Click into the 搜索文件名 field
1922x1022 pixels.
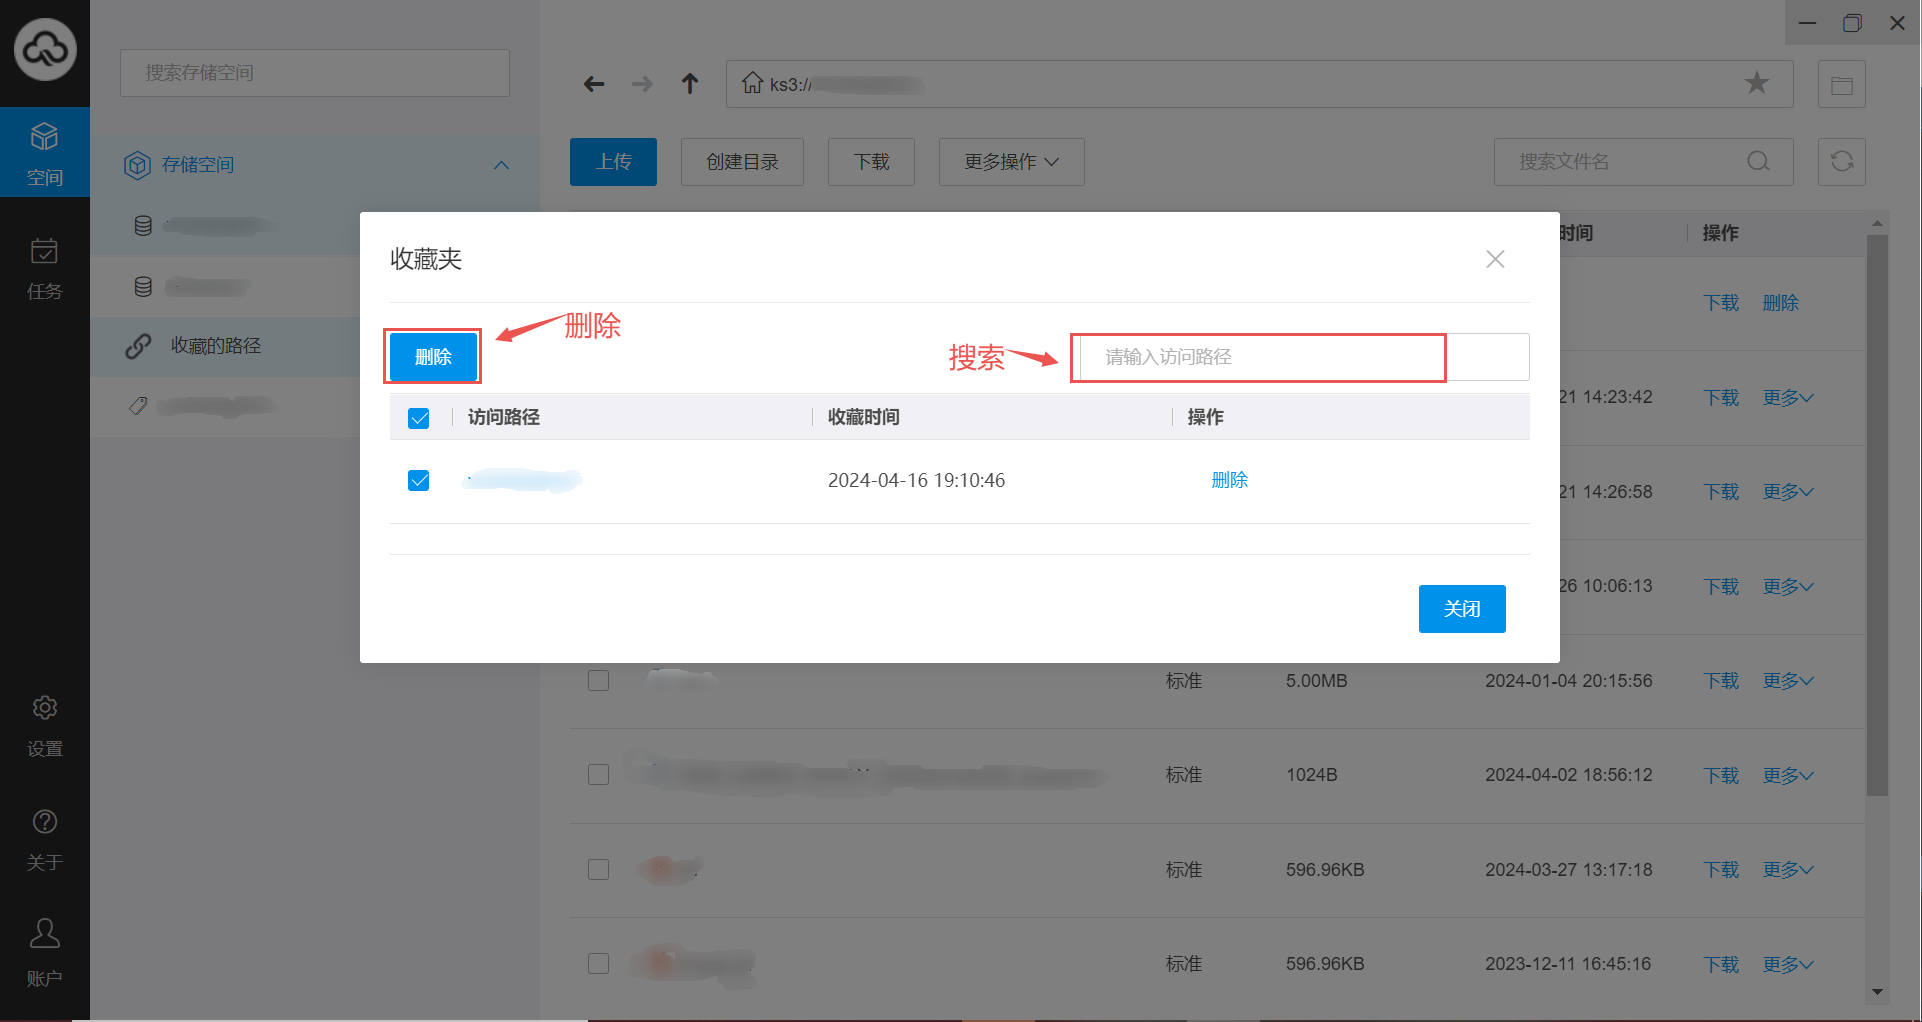[x=1643, y=162]
